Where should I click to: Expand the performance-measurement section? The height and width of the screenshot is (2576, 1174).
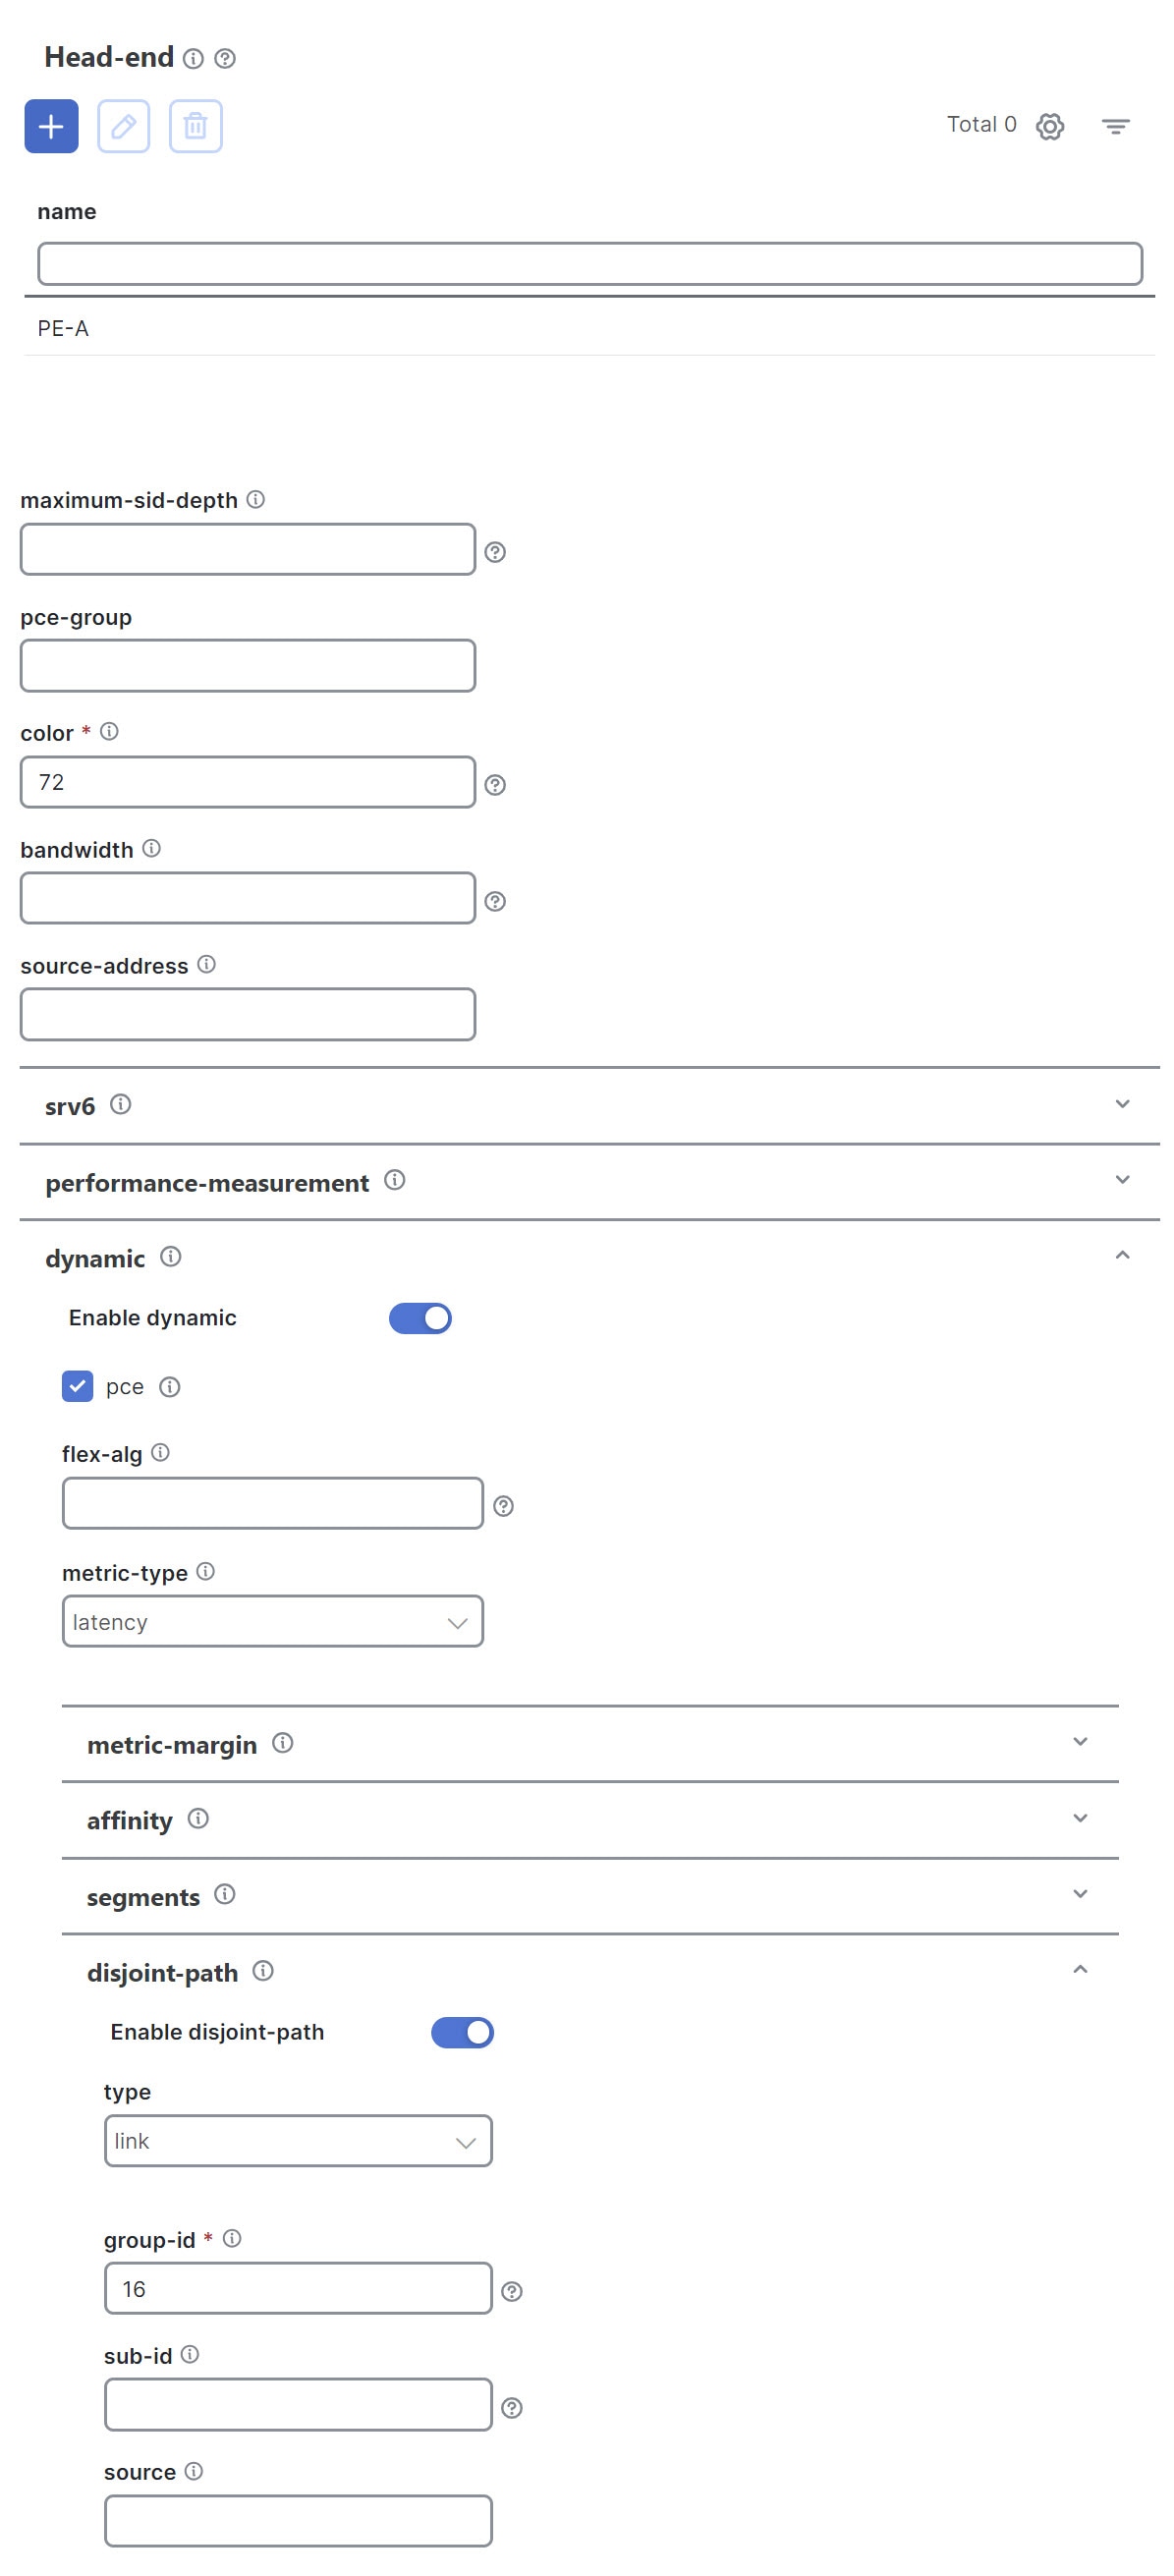pyautogui.click(x=1120, y=1180)
